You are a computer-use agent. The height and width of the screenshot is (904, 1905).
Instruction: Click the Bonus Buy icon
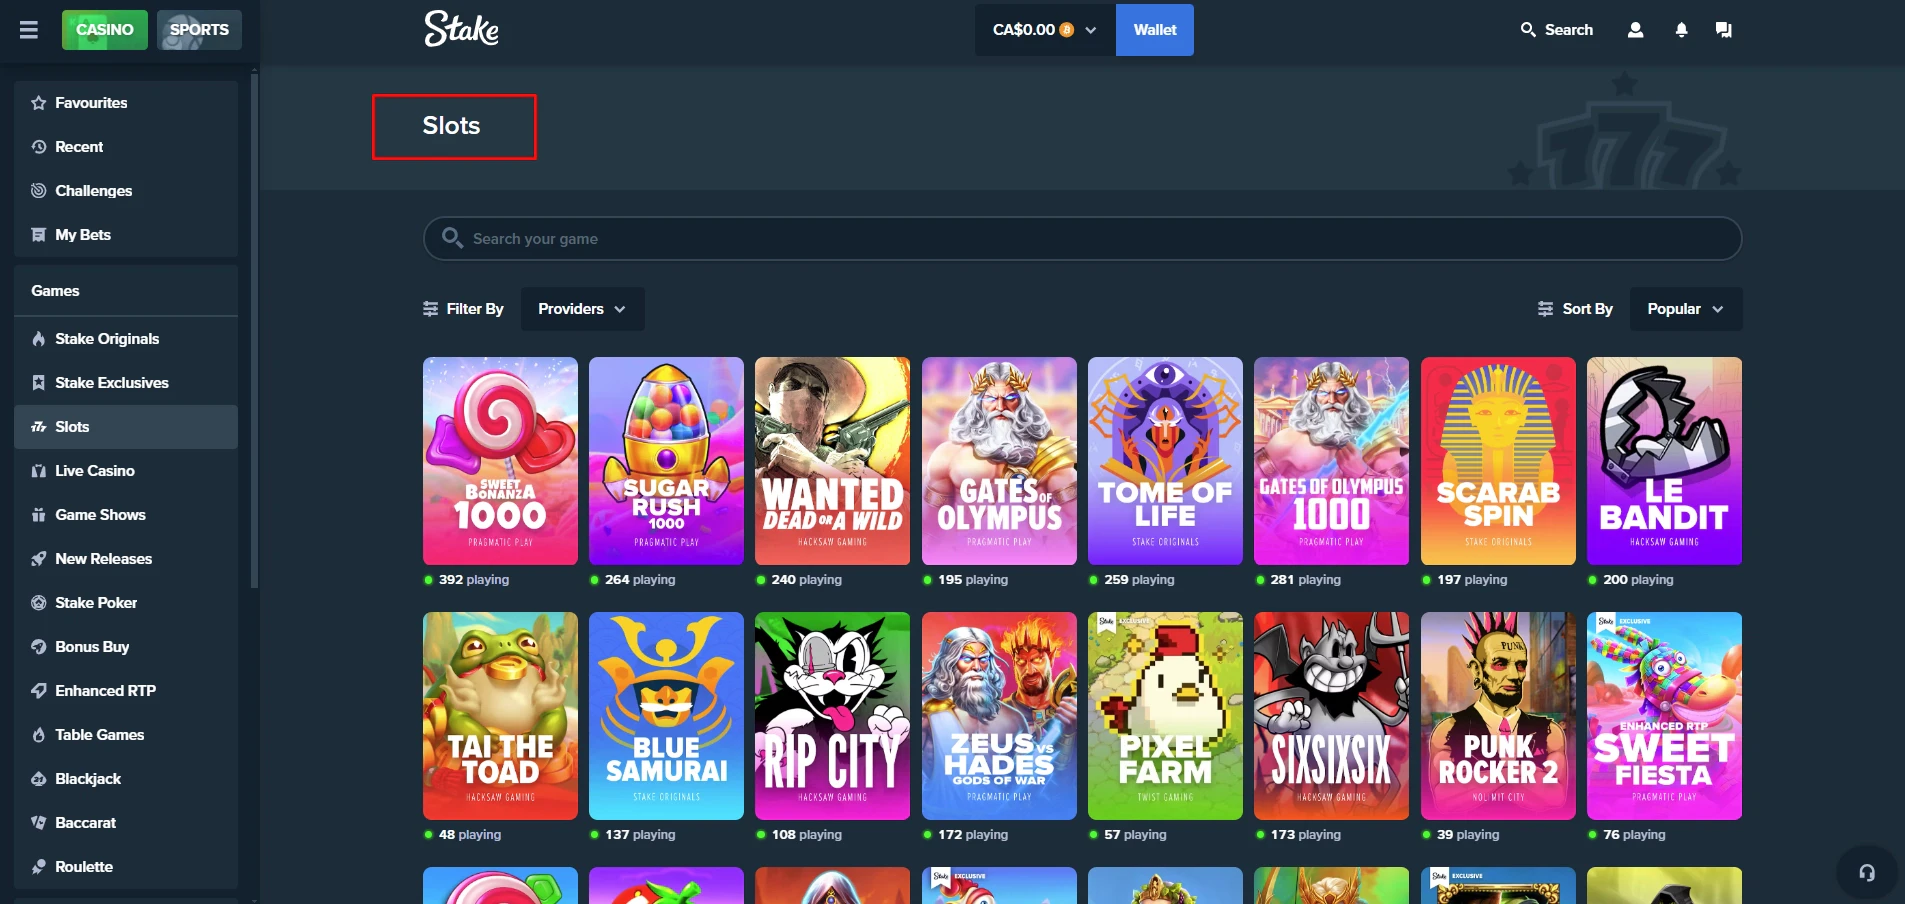pos(39,647)
